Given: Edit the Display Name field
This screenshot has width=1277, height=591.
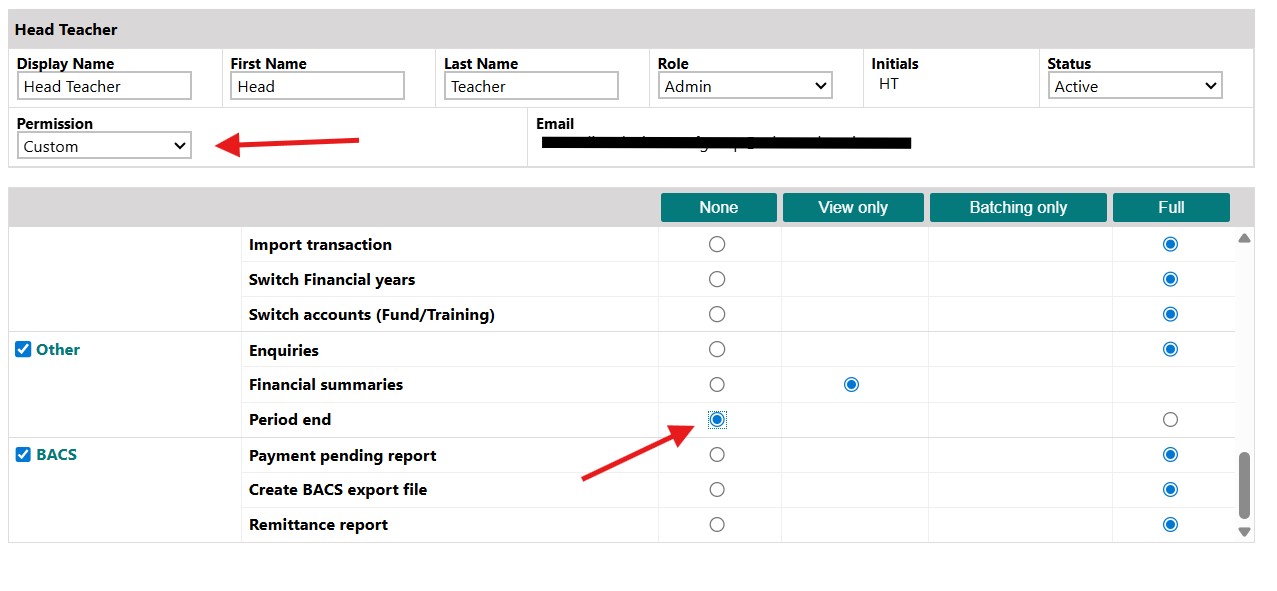Looking at the screenshot, I should [103, 86].
